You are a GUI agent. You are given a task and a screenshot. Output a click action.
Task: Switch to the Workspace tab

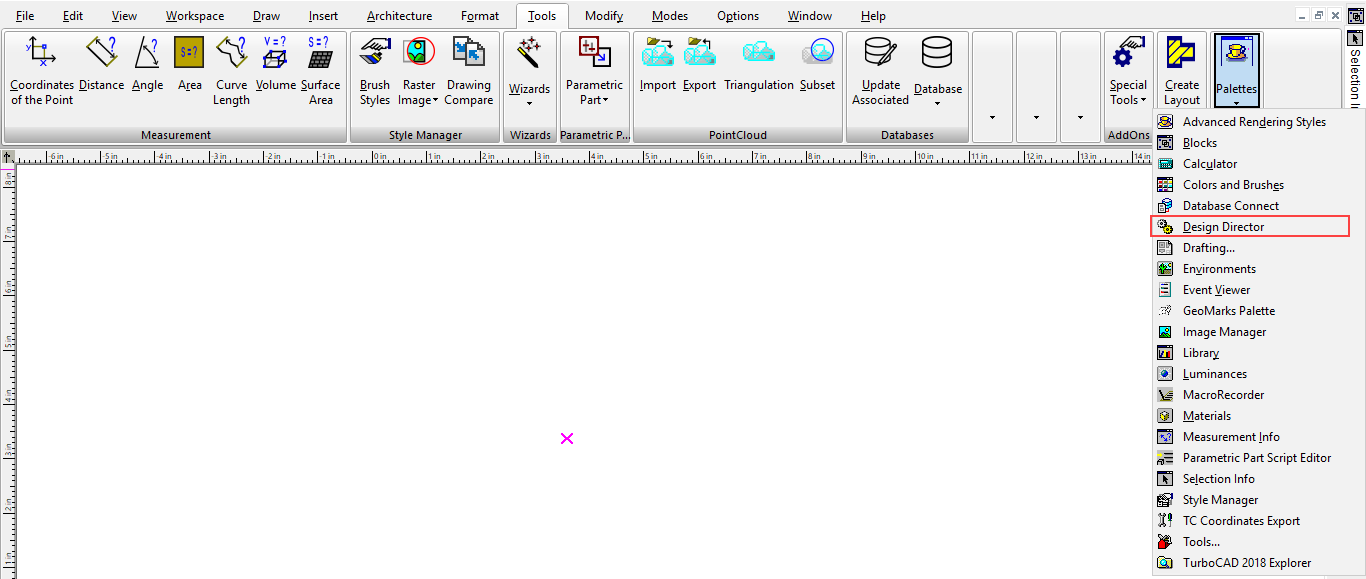195,16
